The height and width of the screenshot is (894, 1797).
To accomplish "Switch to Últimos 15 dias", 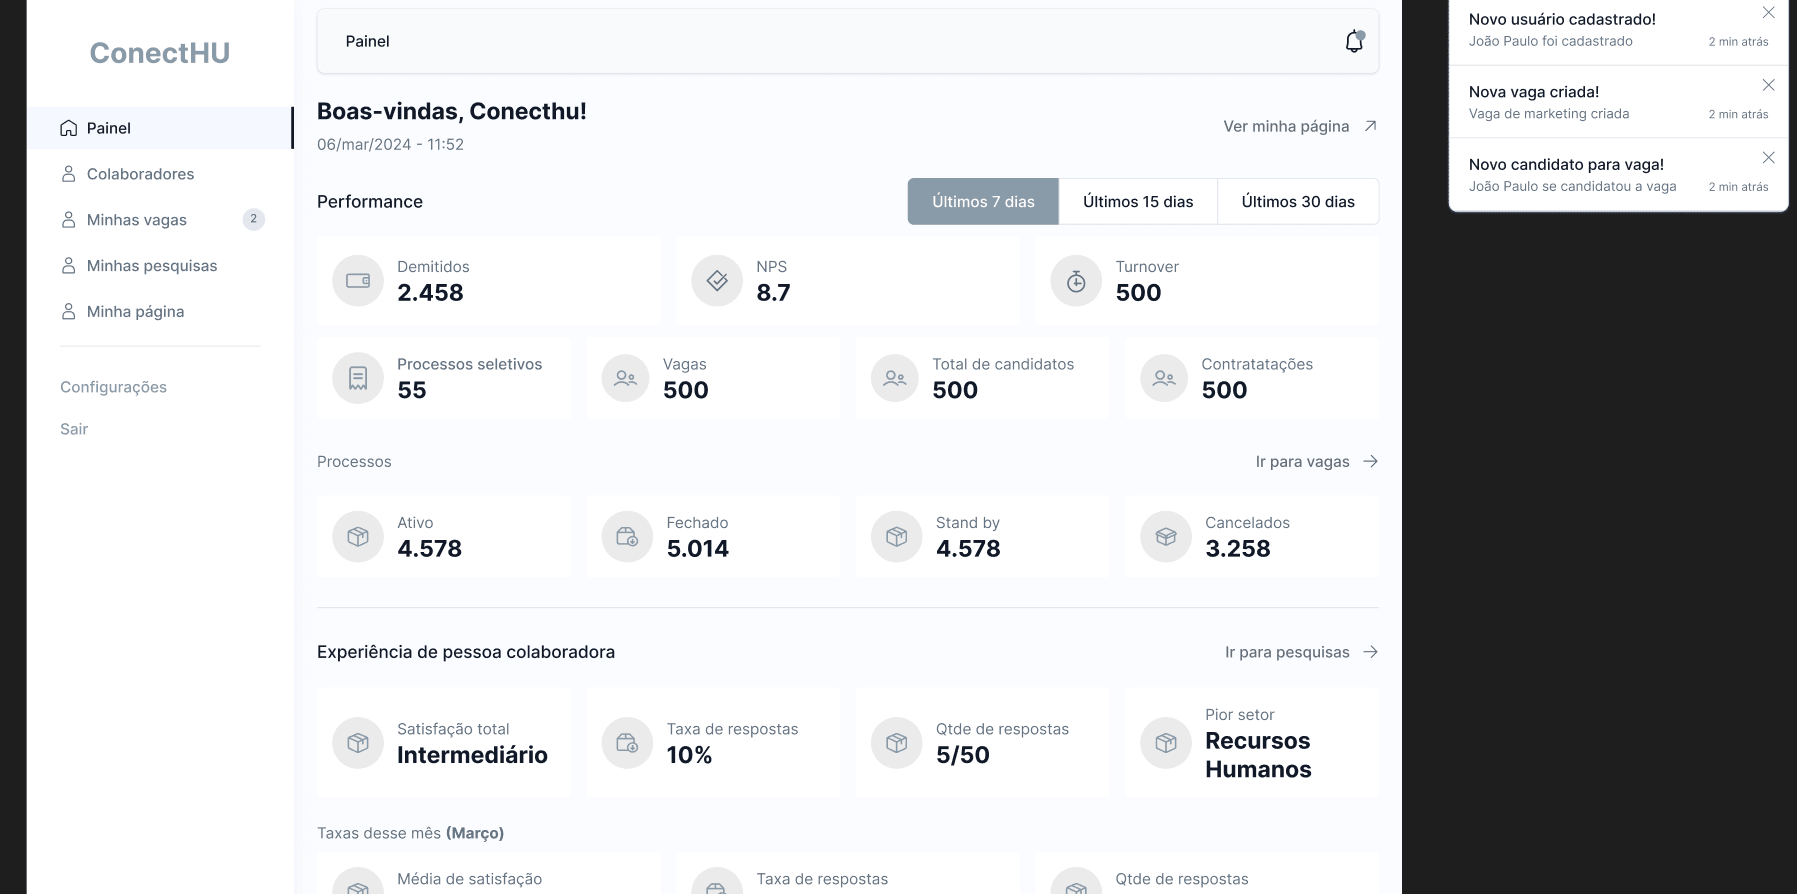I will pyautogui.click(x=1138, y=201).
